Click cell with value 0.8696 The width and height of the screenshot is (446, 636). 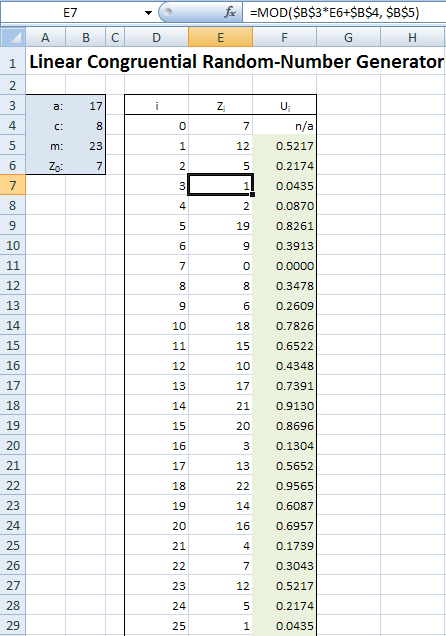tap(285, 426)
